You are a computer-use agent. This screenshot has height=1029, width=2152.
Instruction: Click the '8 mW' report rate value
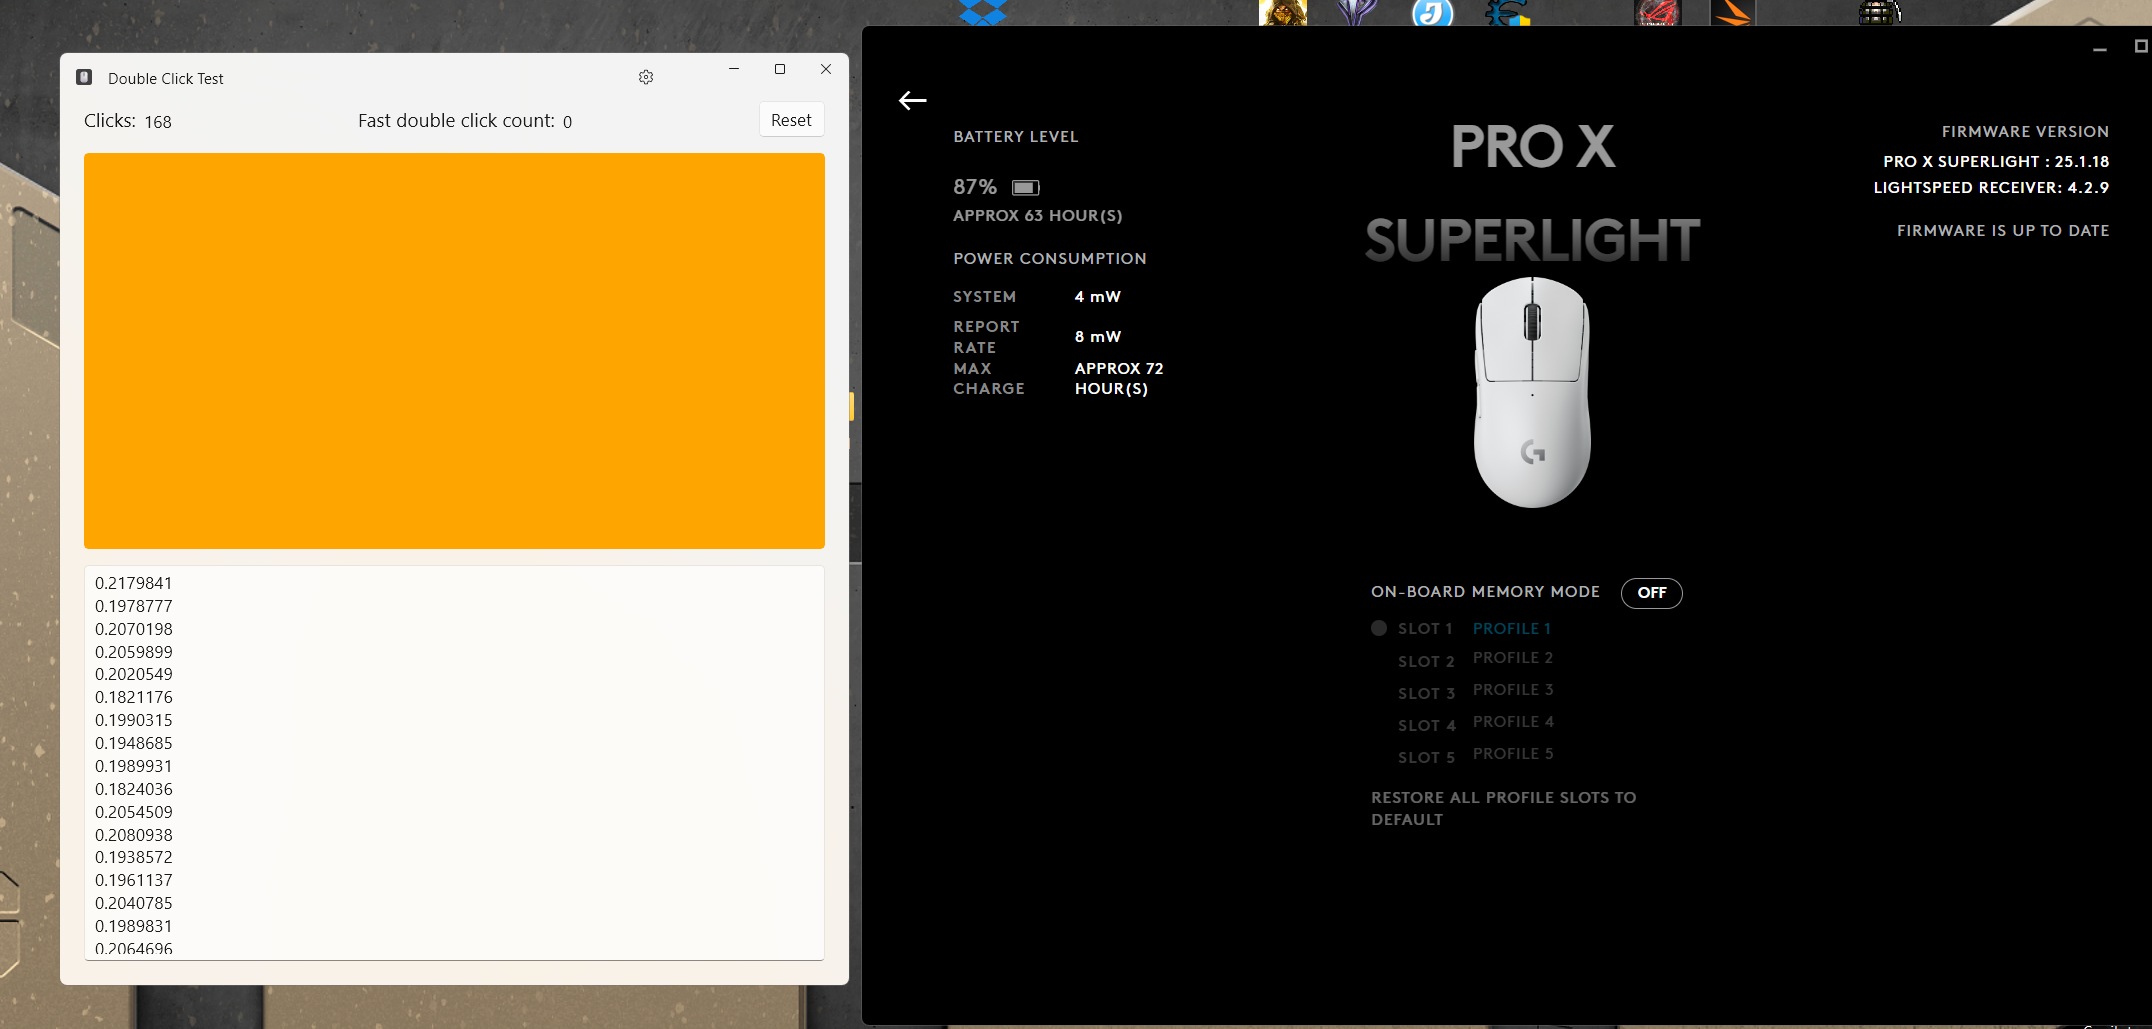pos(1098,337)
